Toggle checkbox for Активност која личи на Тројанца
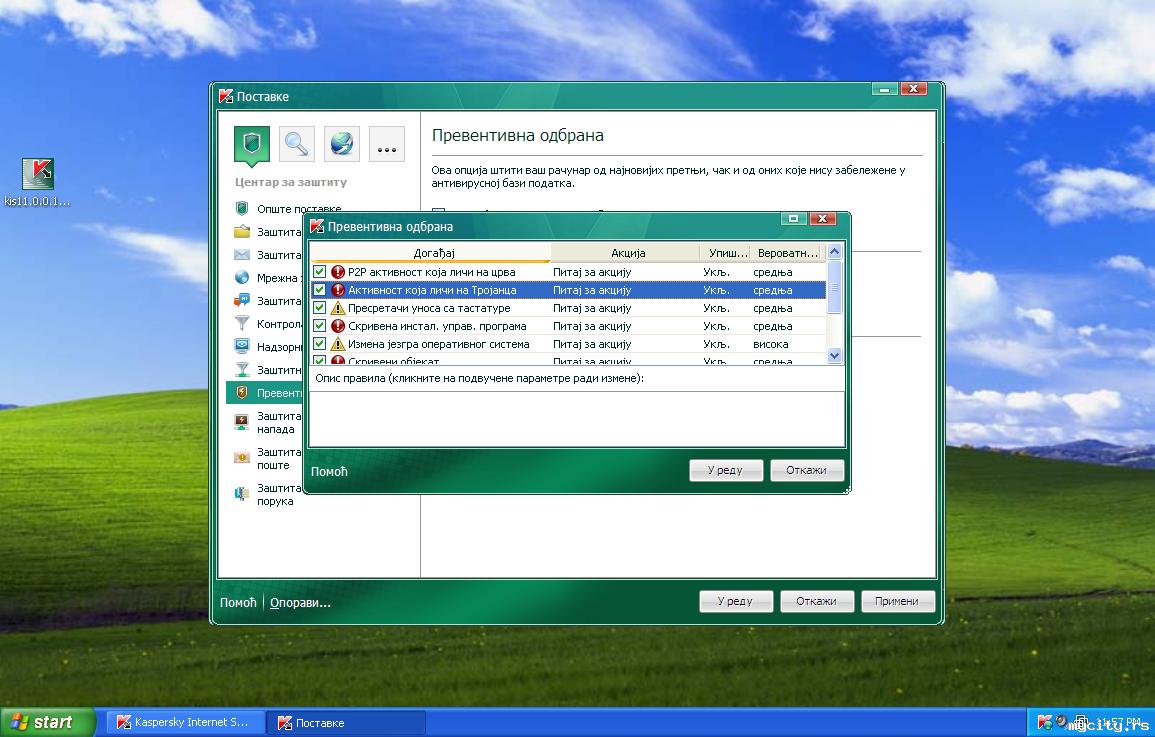1155x737 pixels. click(x=320, y=290)
